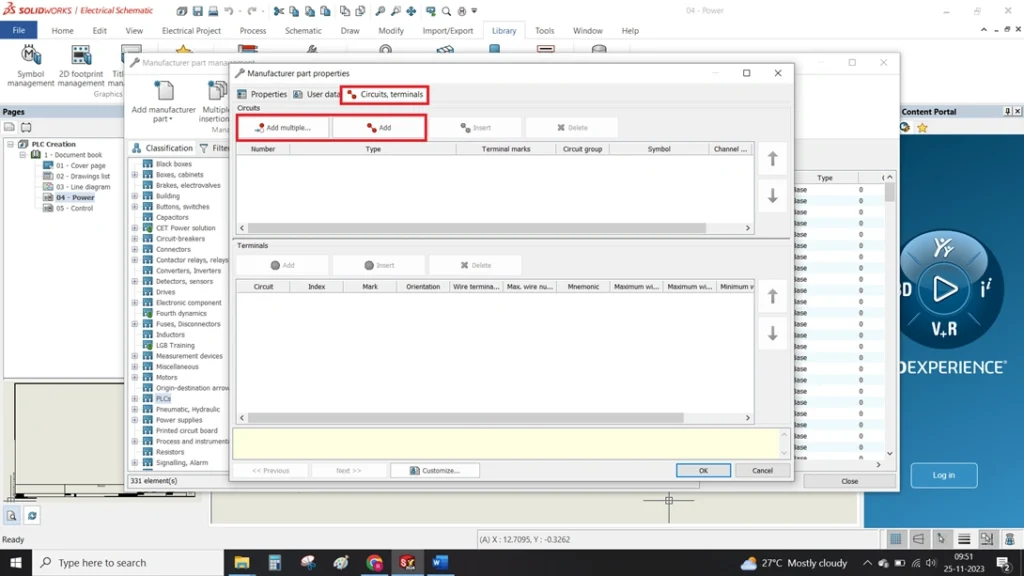The width and height of the screenshot is (1024, 576).
Task: Expand the Connectors classification node
Action: [x=135, y=249]
